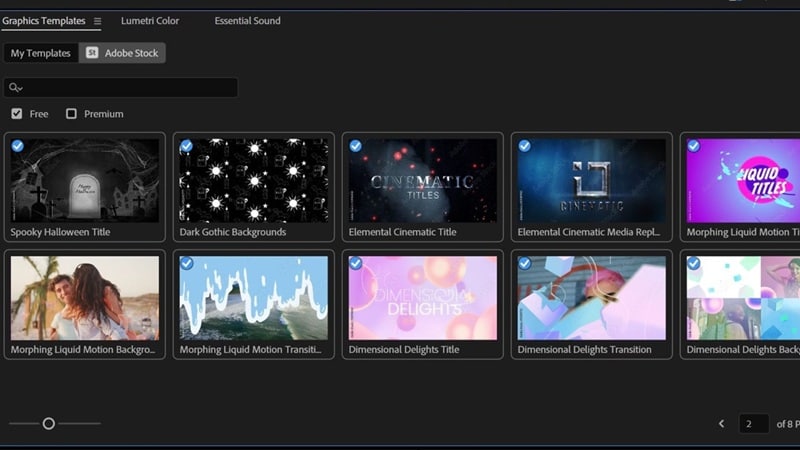This screenshot has height=450, width=800.
Task: Enable the Premium filter checkbox
Action: click(71, 113)
